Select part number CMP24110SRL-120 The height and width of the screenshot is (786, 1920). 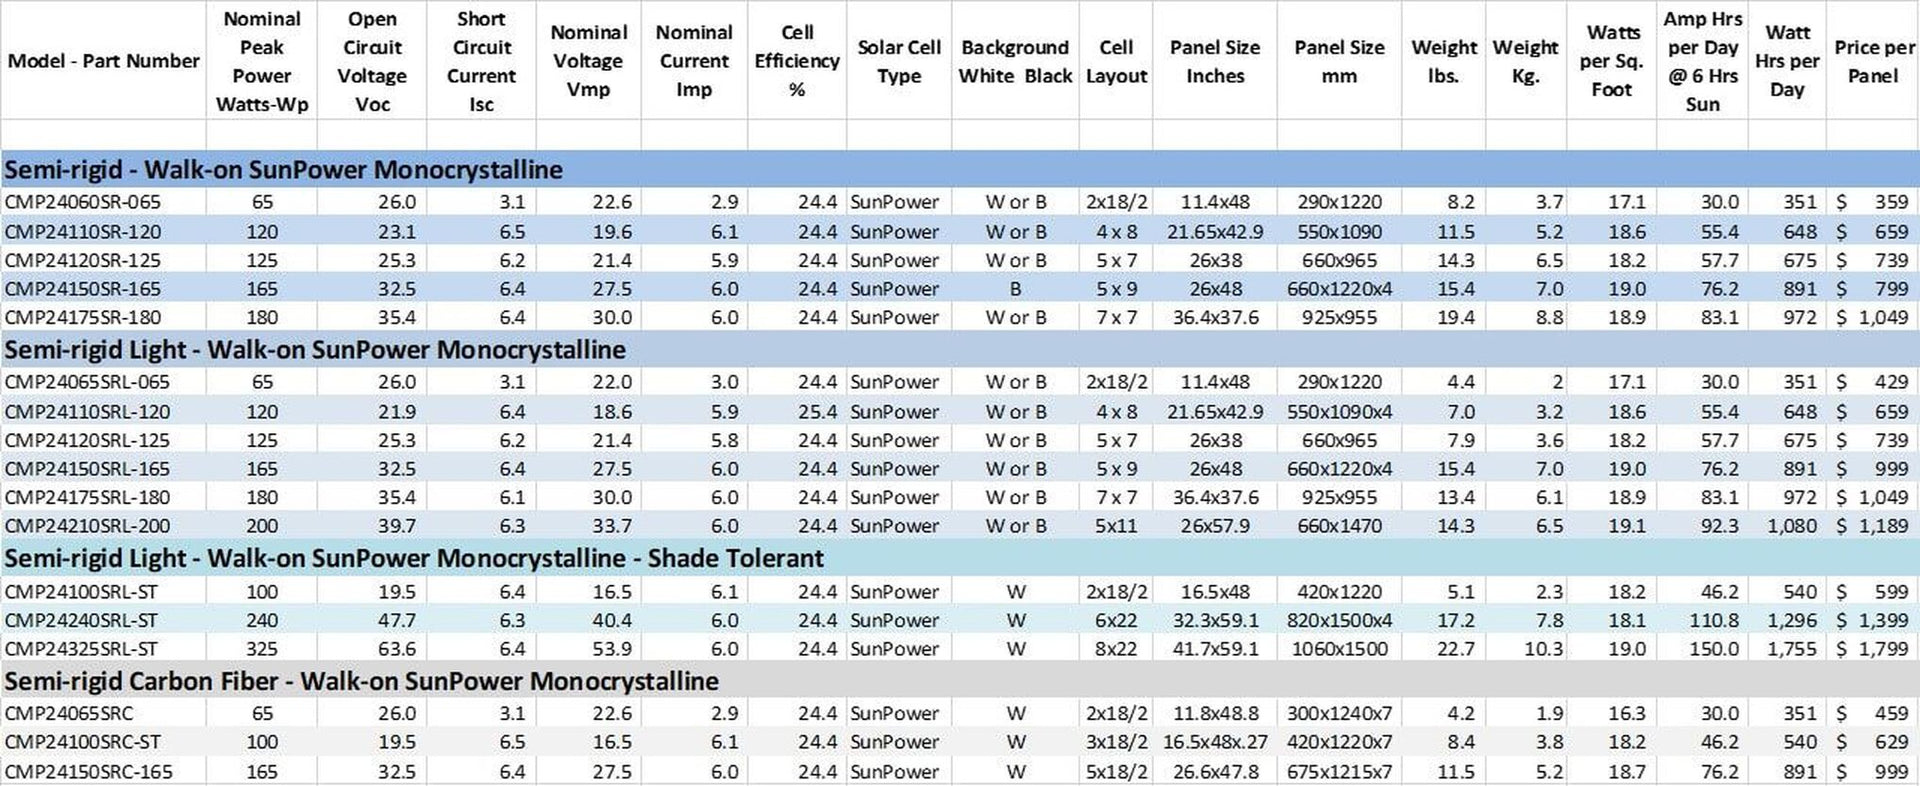click(87, 411)
